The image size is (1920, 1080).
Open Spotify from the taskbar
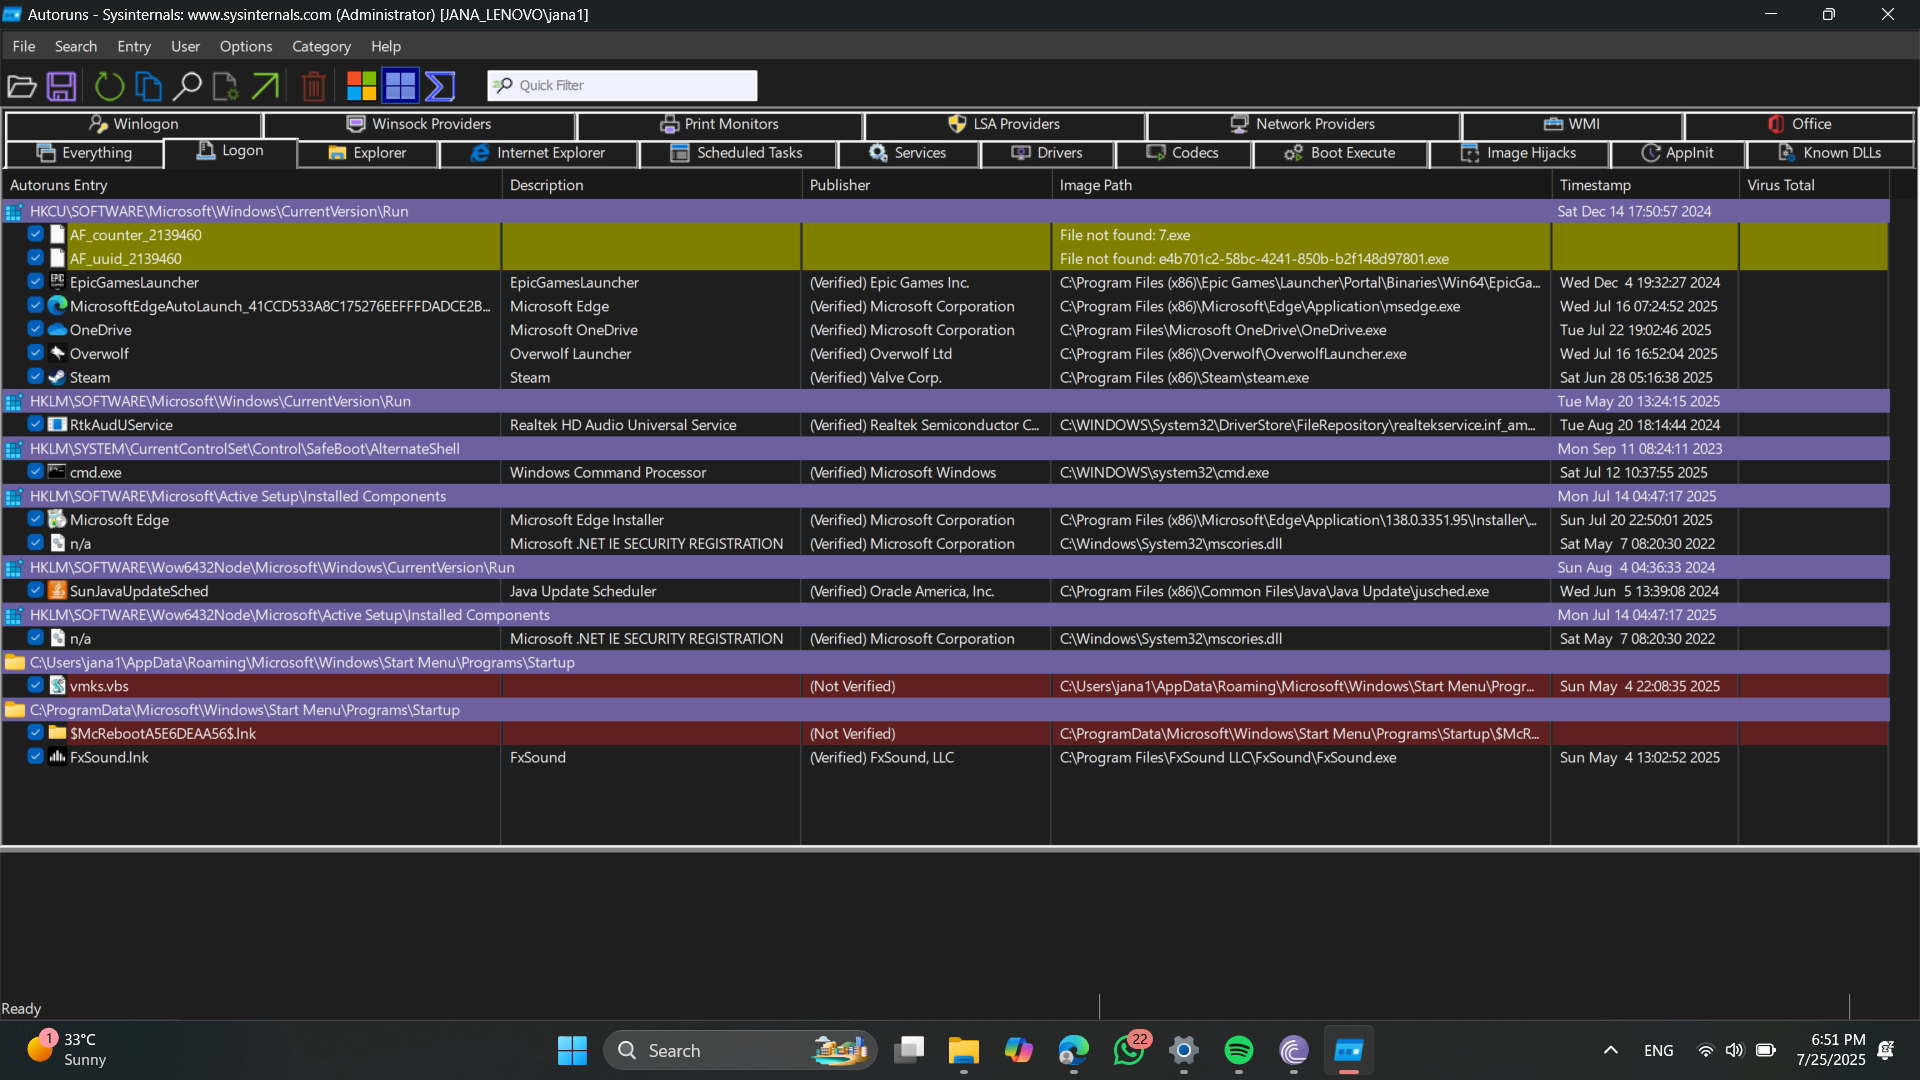(1239, 1050)
